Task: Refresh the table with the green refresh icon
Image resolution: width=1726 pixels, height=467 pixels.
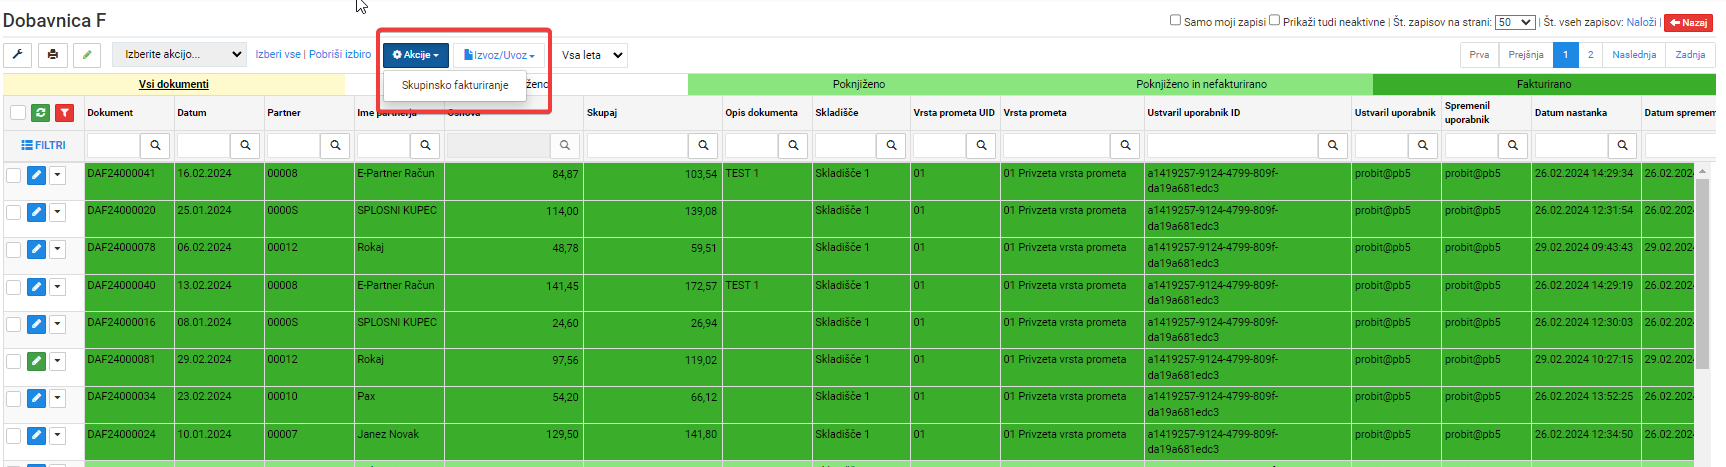Action: [40, 113]
